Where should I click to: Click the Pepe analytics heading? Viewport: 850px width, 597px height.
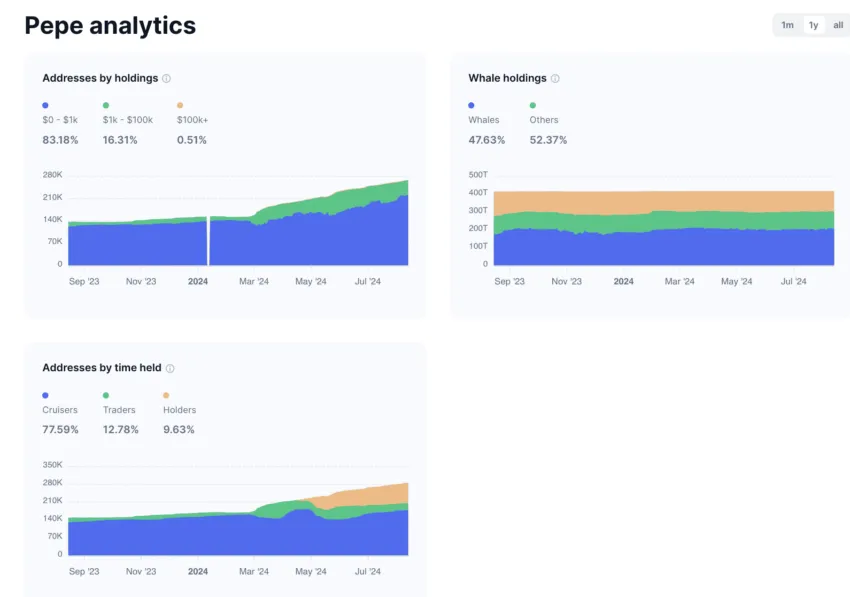(x=110, y=25)
